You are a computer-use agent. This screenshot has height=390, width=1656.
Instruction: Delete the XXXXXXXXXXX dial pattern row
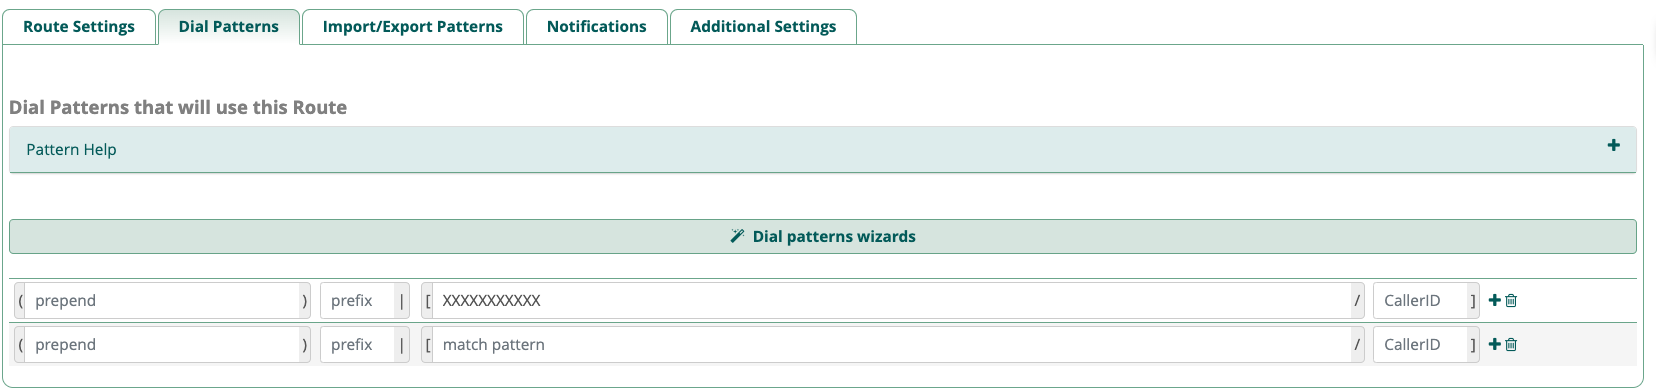(1511, 300)
